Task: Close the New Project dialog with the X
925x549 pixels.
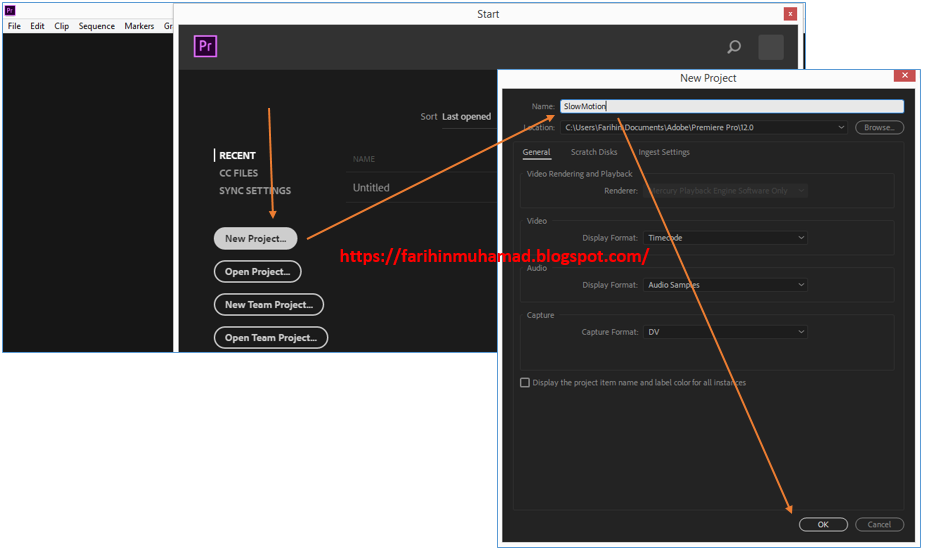Action: coord(904,75)
